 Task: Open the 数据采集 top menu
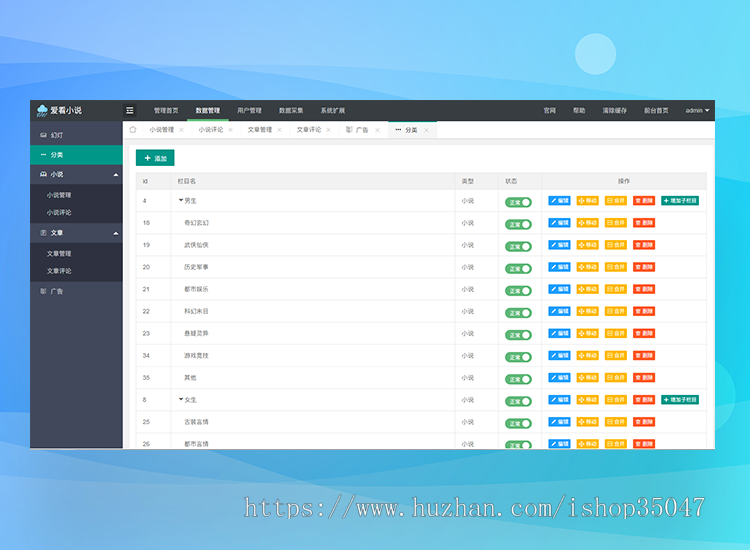291,110
